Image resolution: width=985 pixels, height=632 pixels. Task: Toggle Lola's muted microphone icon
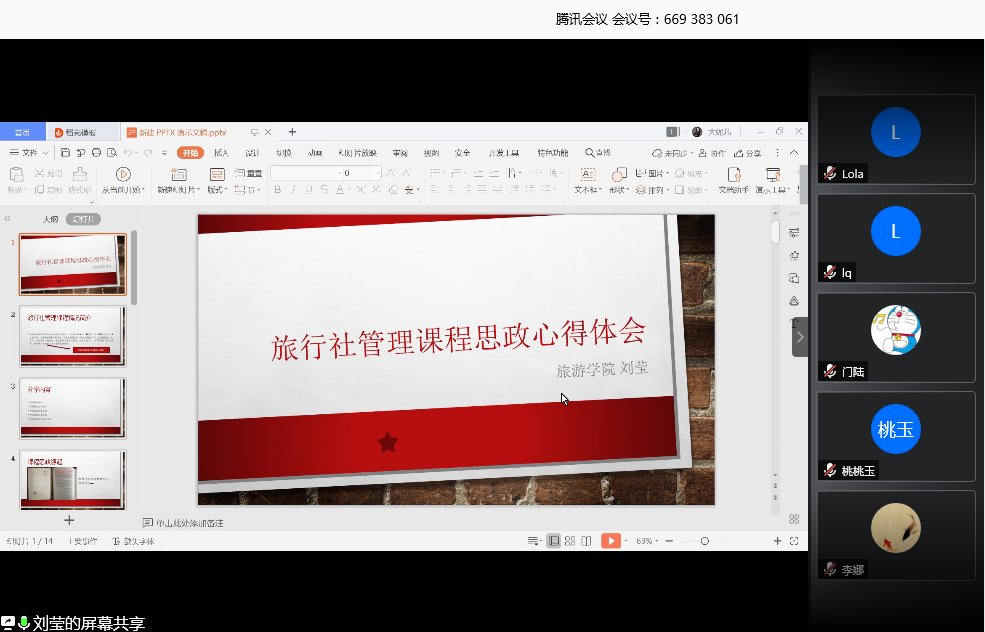pos(829,174)
